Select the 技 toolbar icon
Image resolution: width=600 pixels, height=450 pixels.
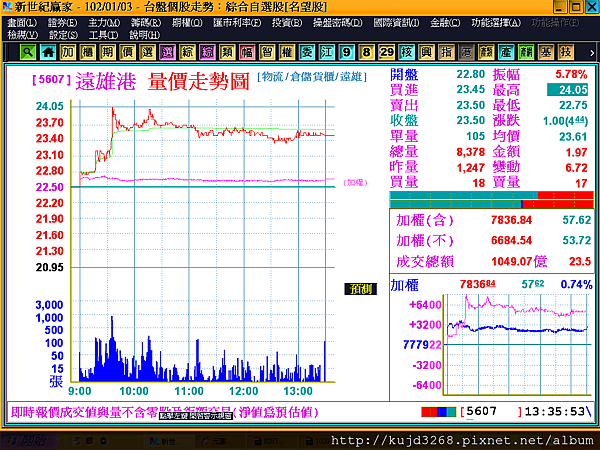566,52
